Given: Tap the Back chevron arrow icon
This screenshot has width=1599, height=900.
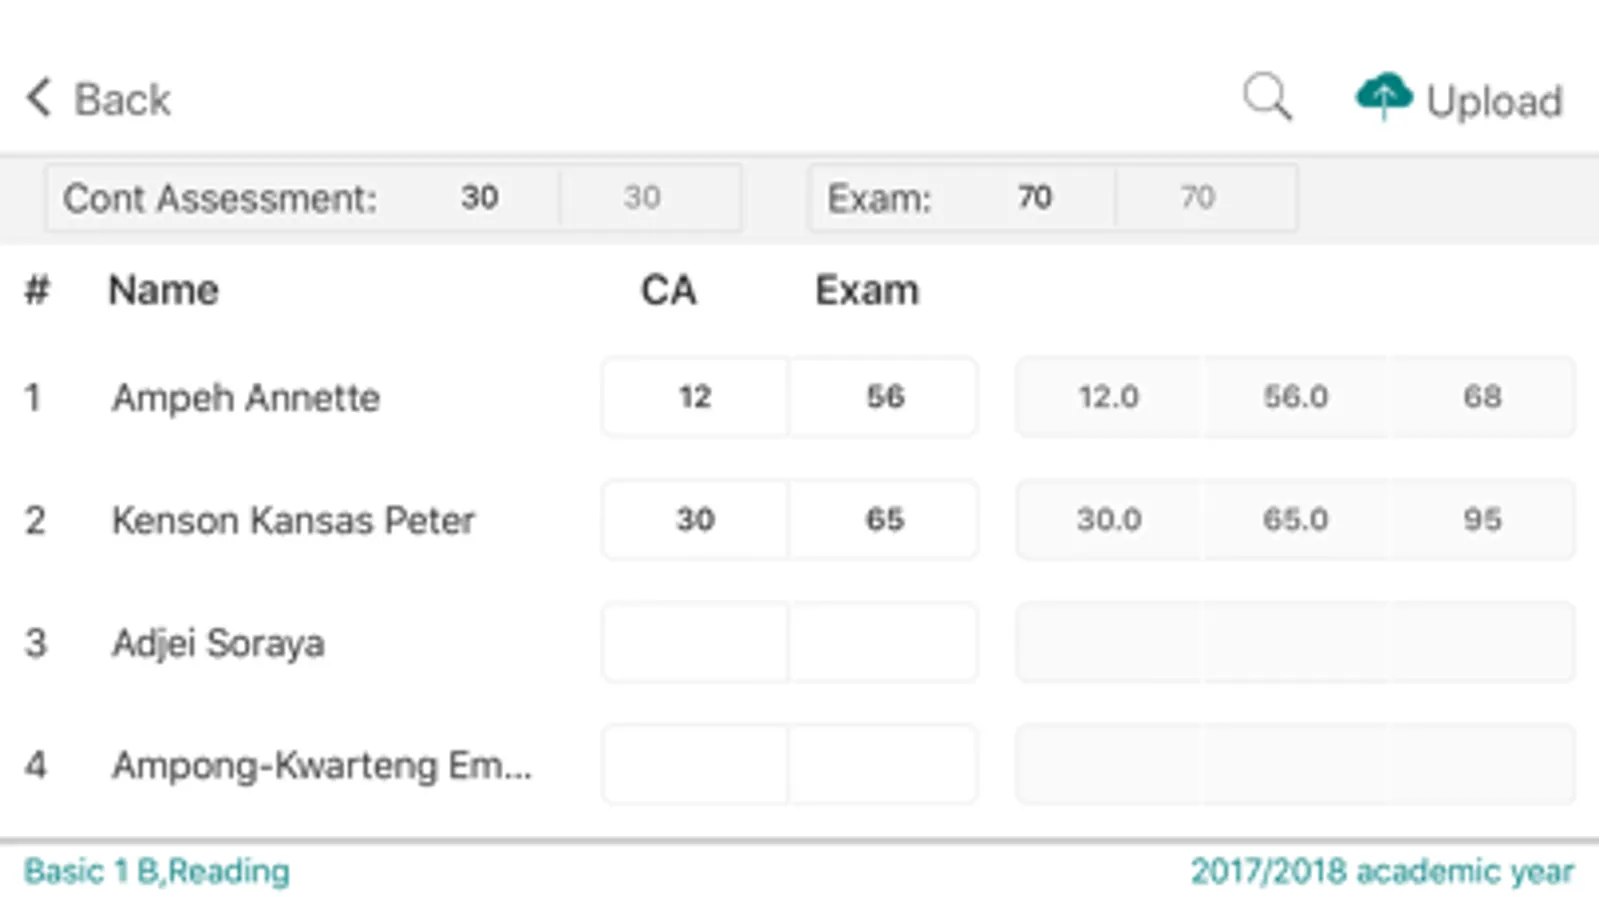Looking at the screenshot, I should click(38, 98).
